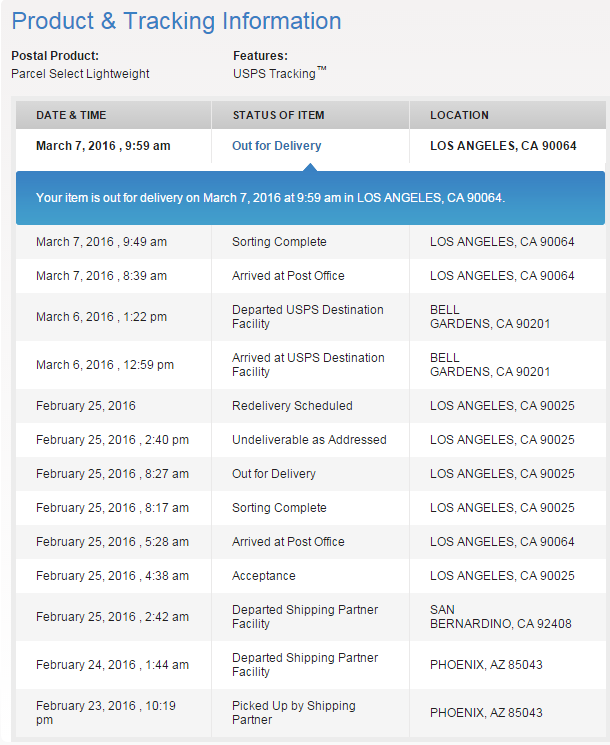Click the Parcel Select Lightweight text
The width and height of the screenshot is (610, 745).
(80, 74)
